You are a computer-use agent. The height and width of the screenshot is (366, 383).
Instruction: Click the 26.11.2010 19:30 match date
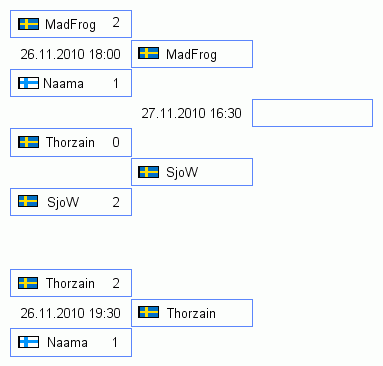(70, 313)
